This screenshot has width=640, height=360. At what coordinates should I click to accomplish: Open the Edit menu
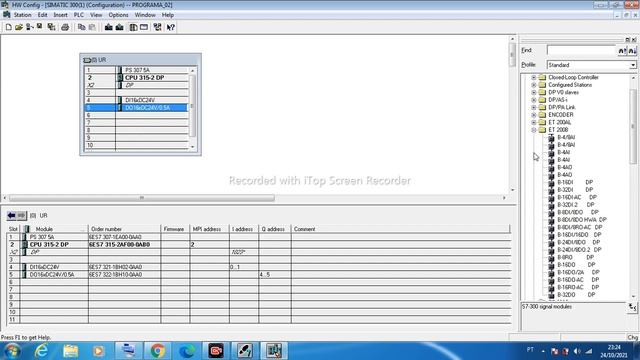(x=42, y=15)
